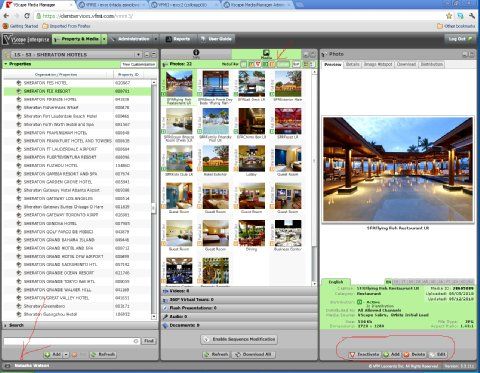Select the SHERATON FES HOTEL row
The width and height of the screenshot is (480, 373).
(x=77, y=83)
